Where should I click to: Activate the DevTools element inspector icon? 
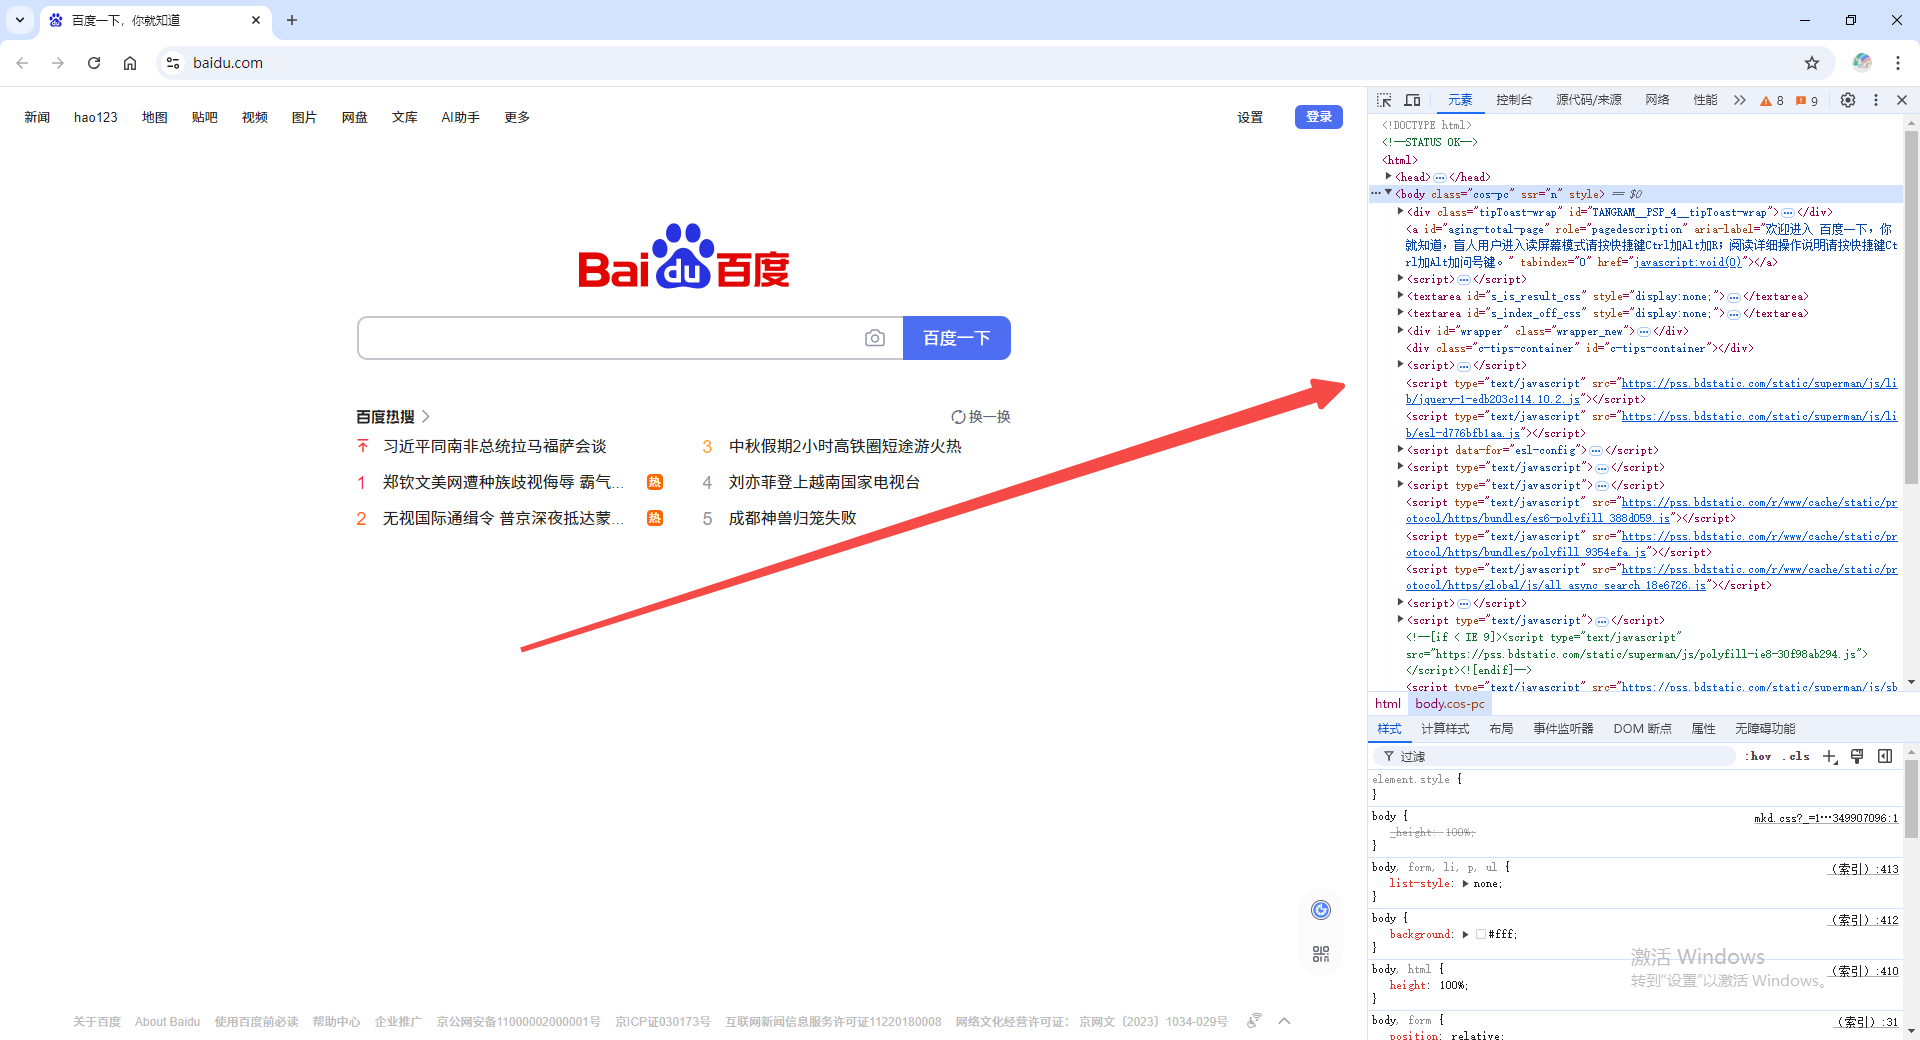coord(1384,100)
